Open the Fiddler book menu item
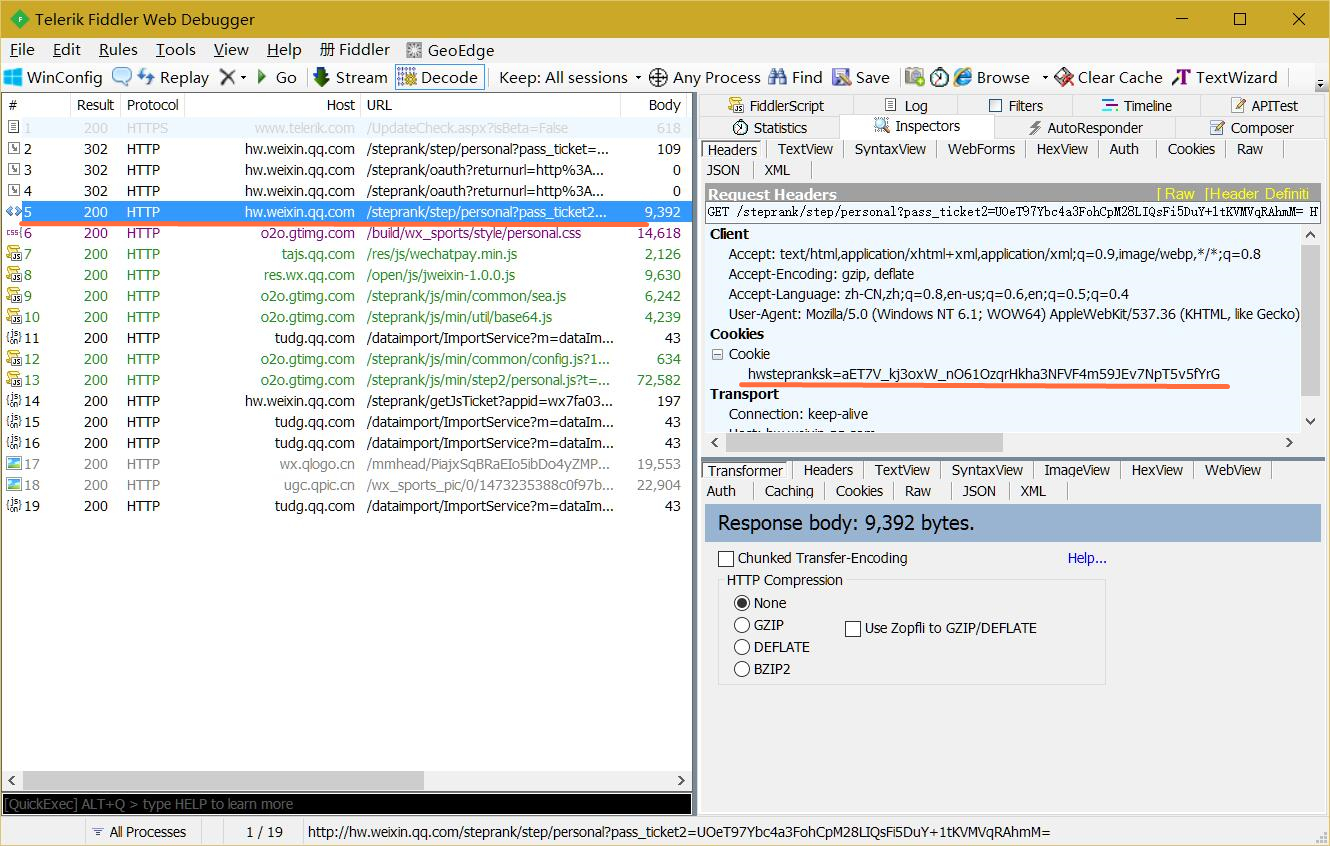This screenshot has height=846, width=1330. pos(355,49)
